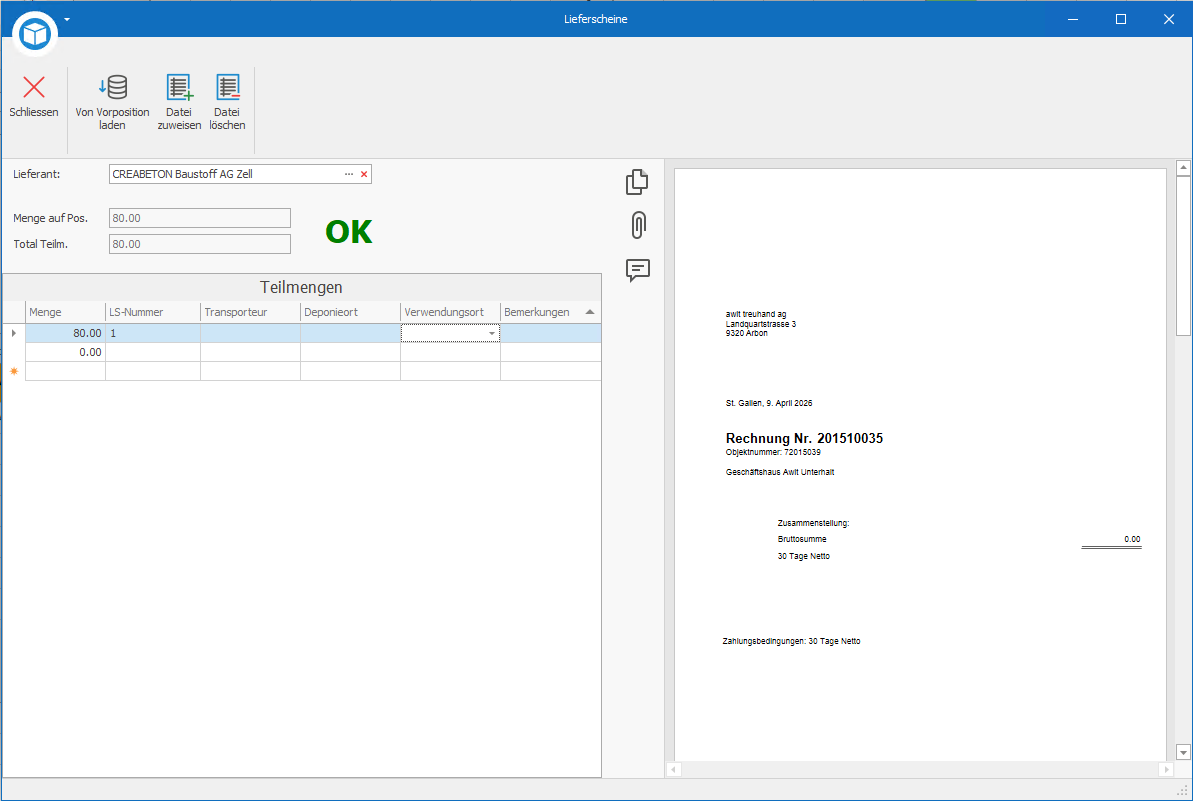1193x801 pixels.
Task: Open Lieferant lookup ellipsis button
Action: pyautogui.click(x=348, y=174)
